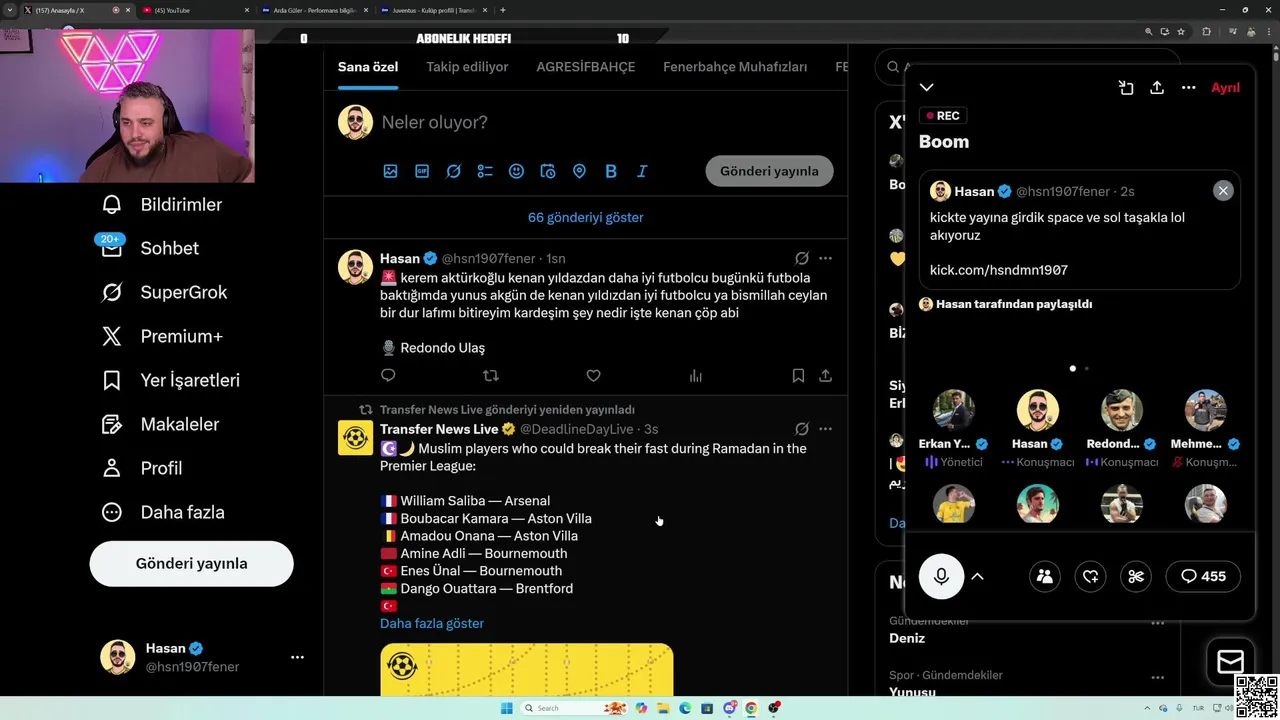This screenshot has width=1280, height=720.
Task: Open kick.com/hsndmn1907 shared post in Space
Action: [x=1080, y=230]
